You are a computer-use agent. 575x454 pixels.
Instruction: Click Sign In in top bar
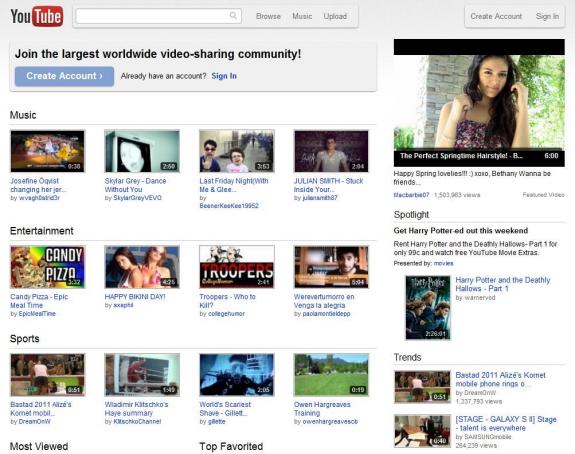[547, 16]
